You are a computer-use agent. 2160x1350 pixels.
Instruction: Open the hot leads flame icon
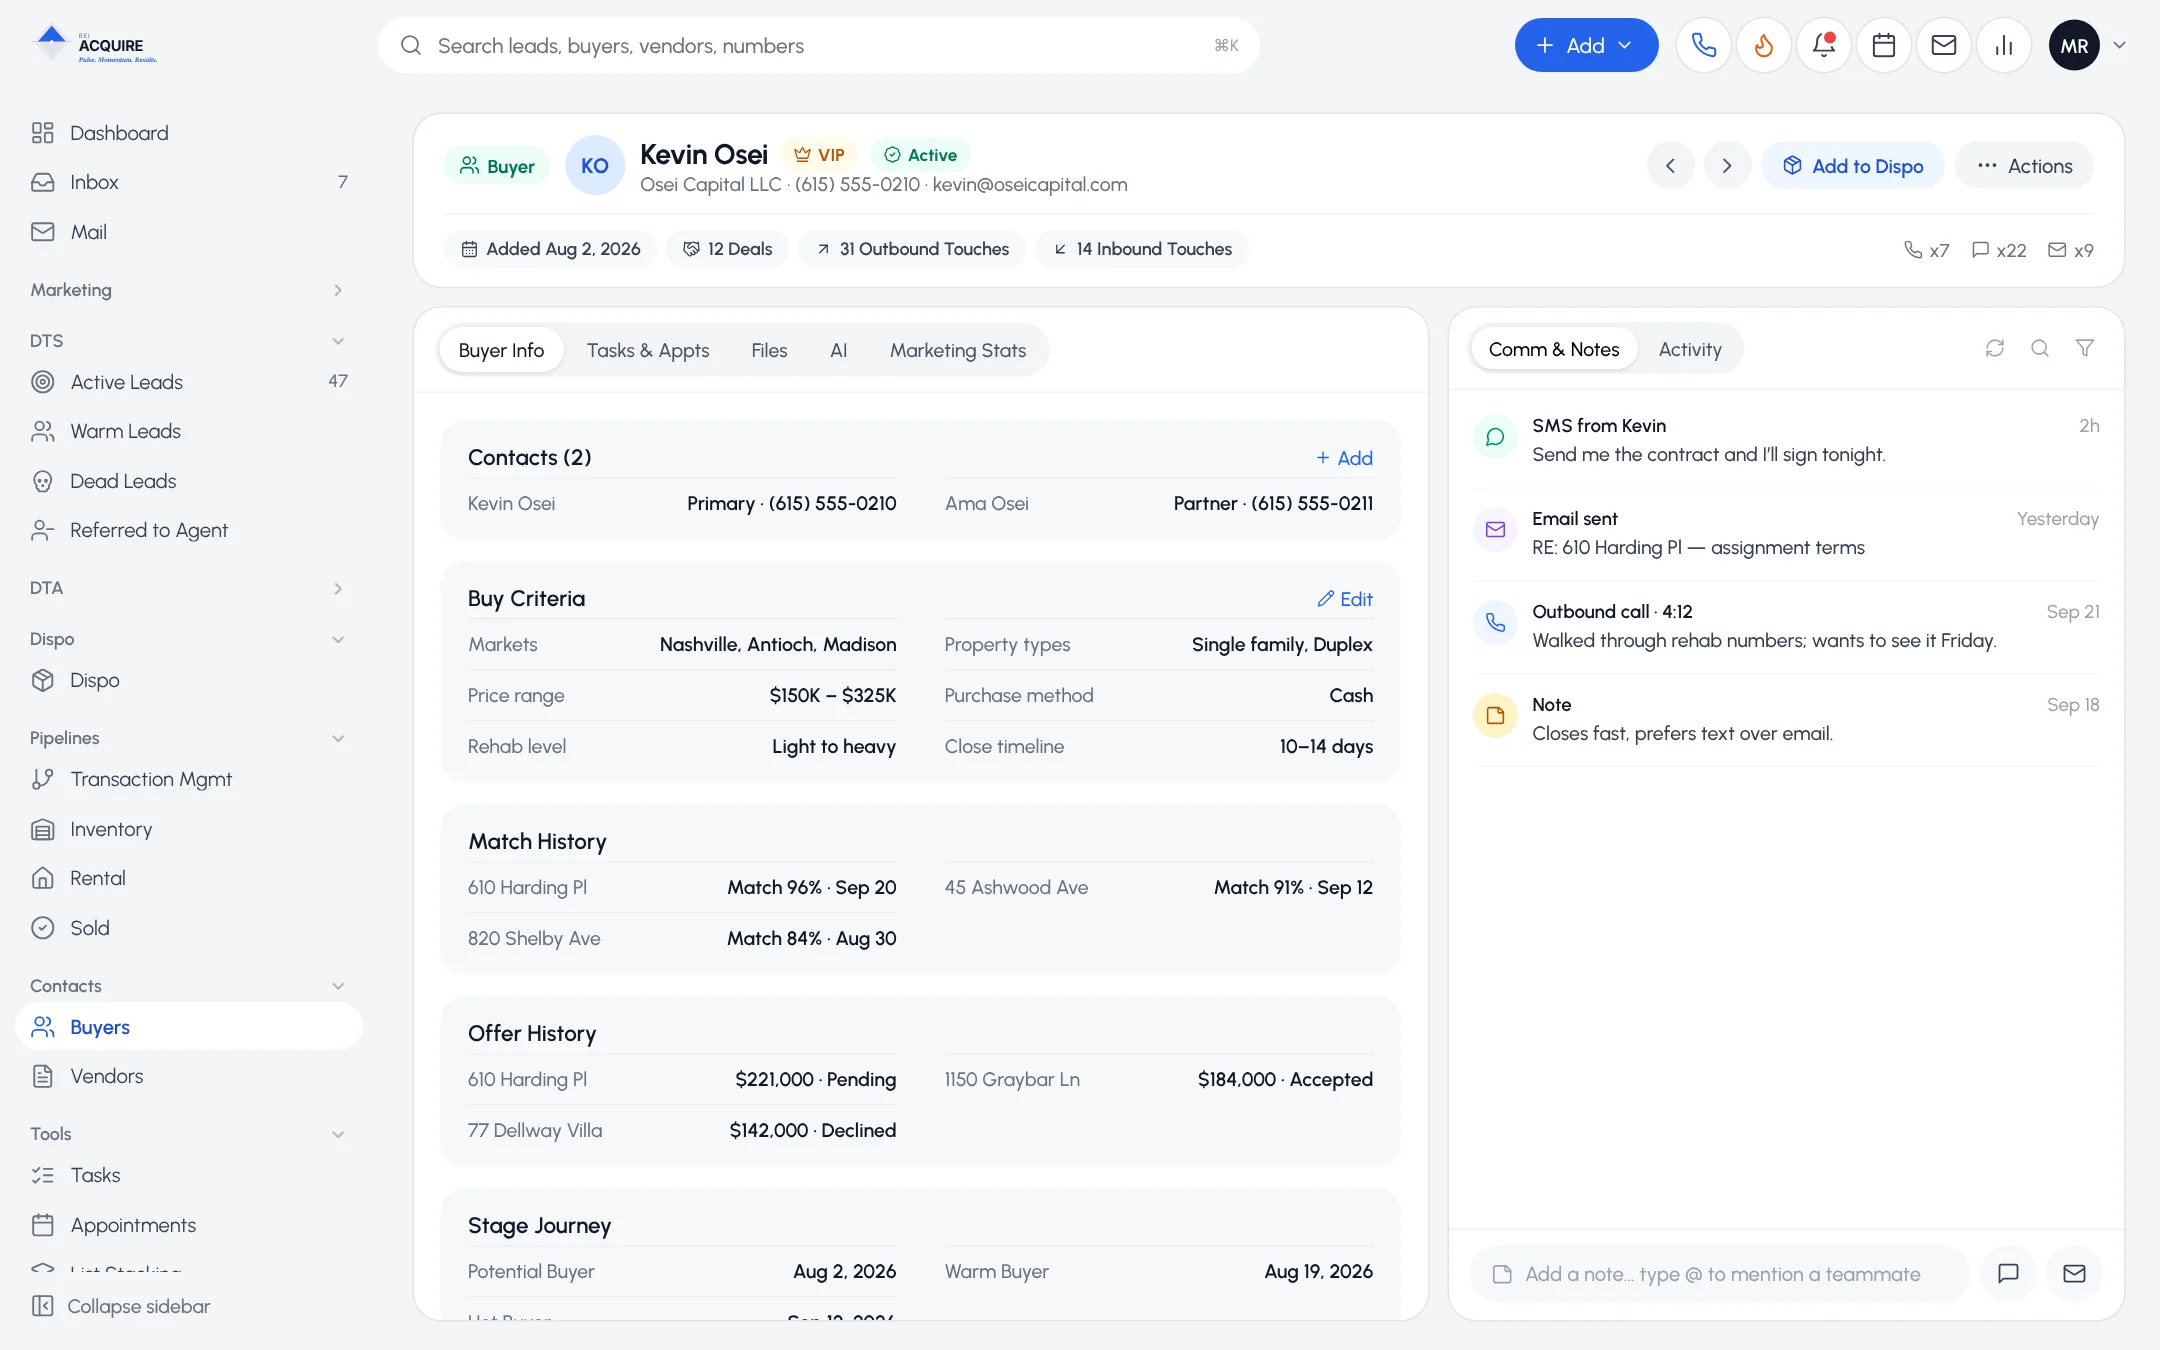point(1764,45)
